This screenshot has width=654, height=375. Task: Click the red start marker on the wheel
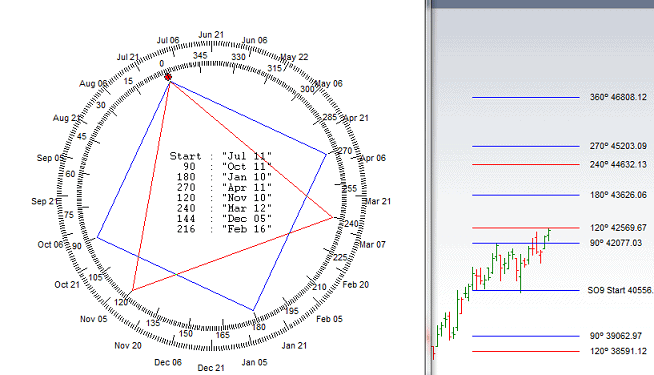[x=168, y=77]
